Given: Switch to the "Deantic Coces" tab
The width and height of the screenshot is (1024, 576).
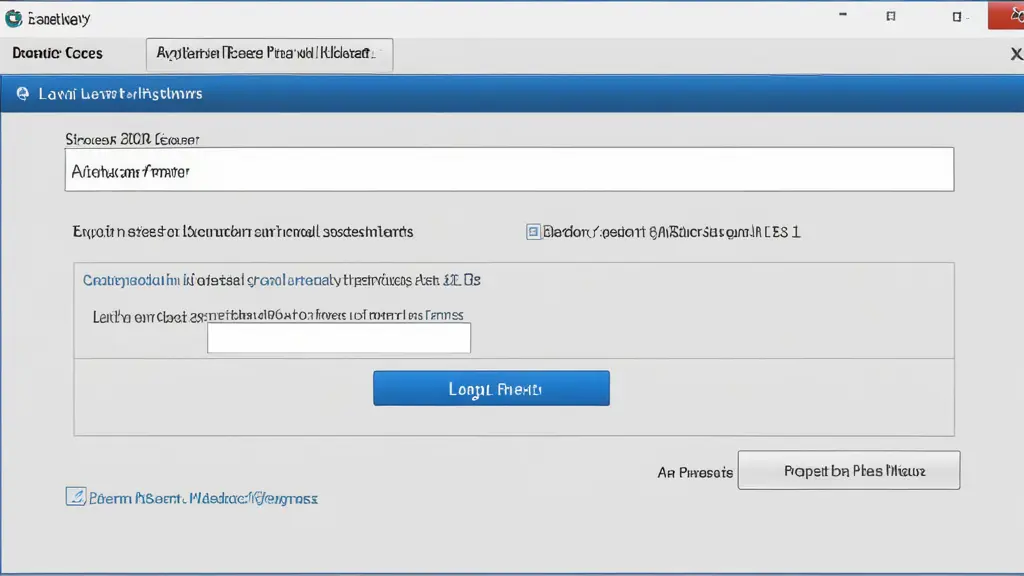Looking at the screenshot, I should pos(57,54).
